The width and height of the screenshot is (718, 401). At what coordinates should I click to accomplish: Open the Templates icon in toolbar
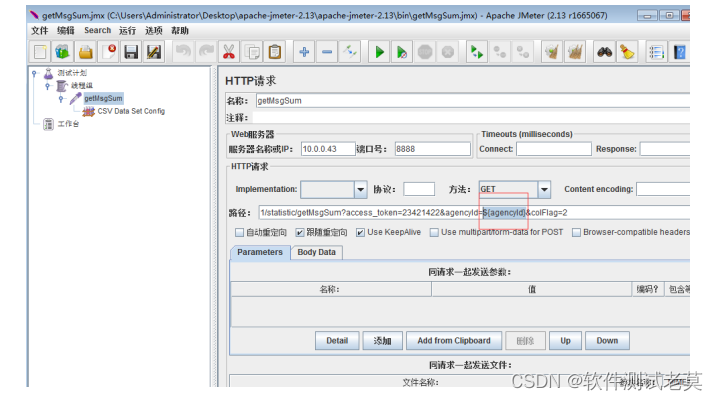62,52
